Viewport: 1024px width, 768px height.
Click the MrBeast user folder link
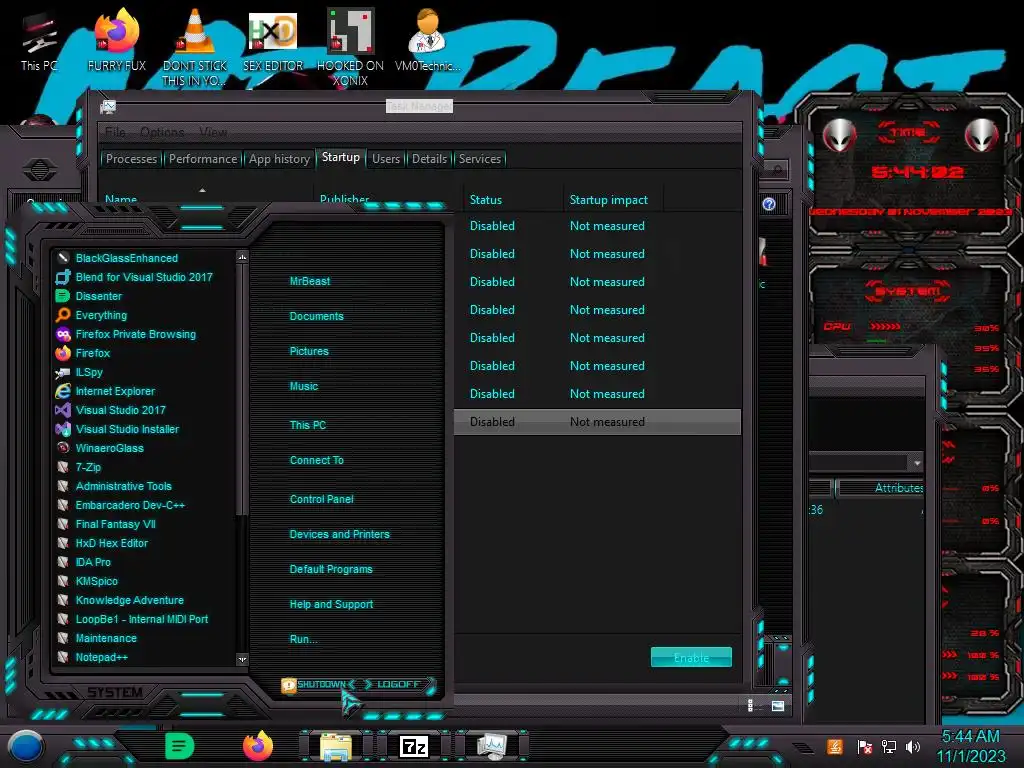(x=310, y=281)
